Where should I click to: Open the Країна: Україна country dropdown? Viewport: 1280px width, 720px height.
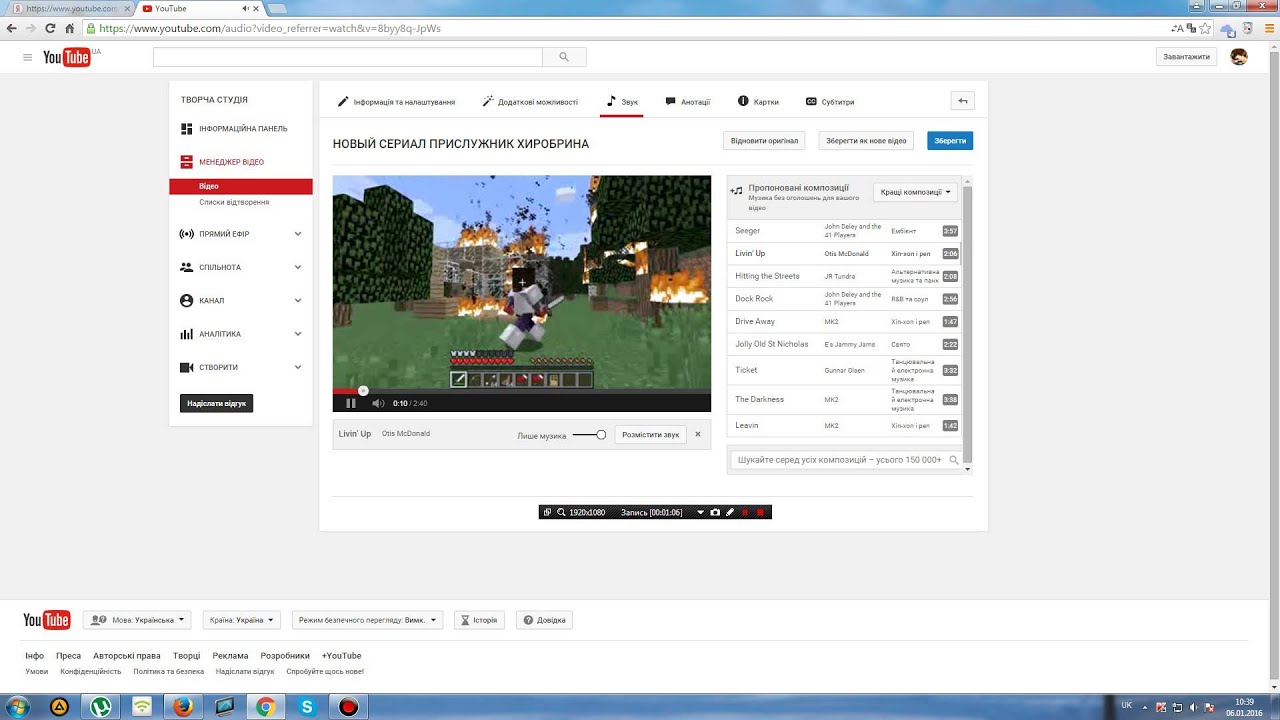coord(241,620)
